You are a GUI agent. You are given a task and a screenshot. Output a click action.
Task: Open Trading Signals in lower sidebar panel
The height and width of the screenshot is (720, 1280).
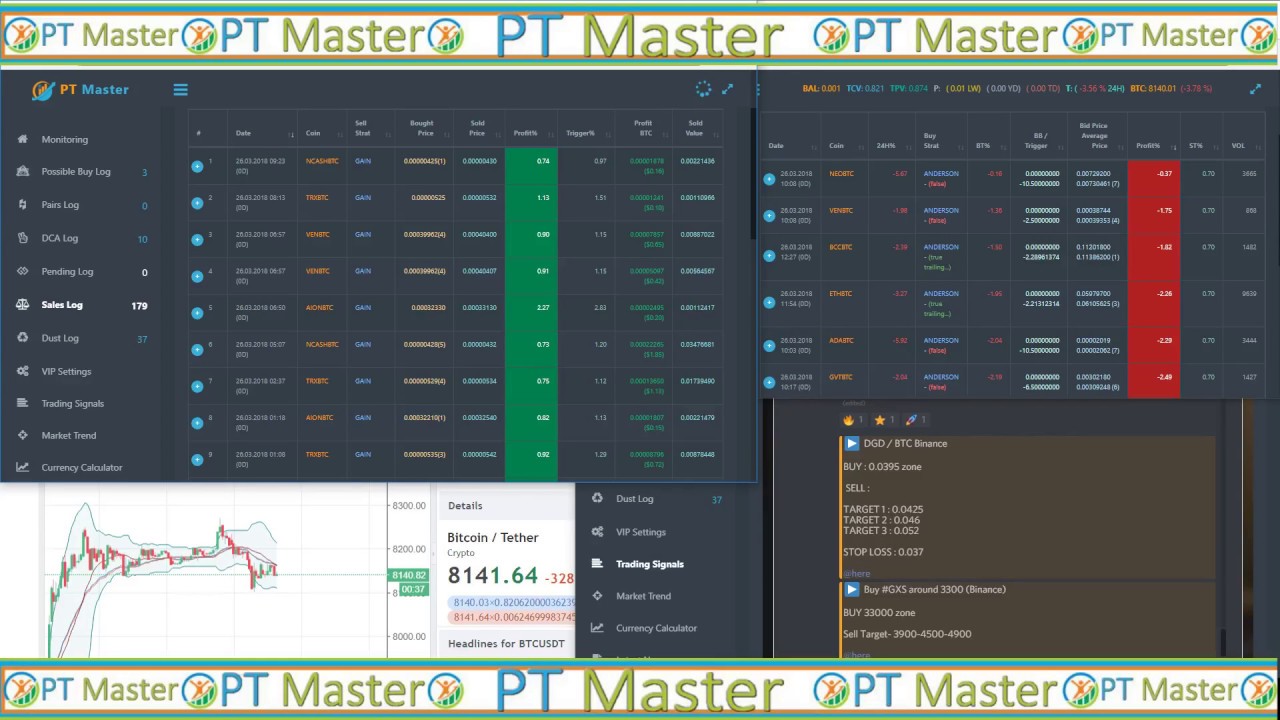650,564
